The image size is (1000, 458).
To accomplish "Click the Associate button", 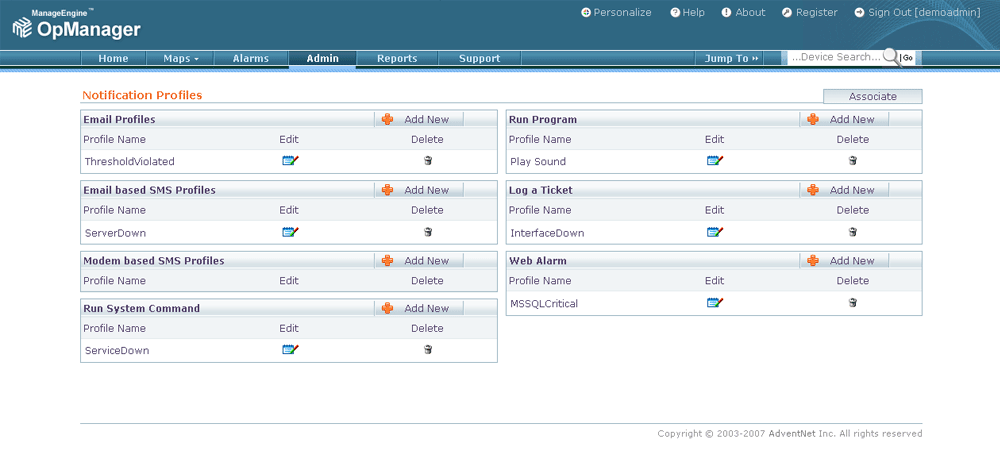I will click(x=872, y=97).
